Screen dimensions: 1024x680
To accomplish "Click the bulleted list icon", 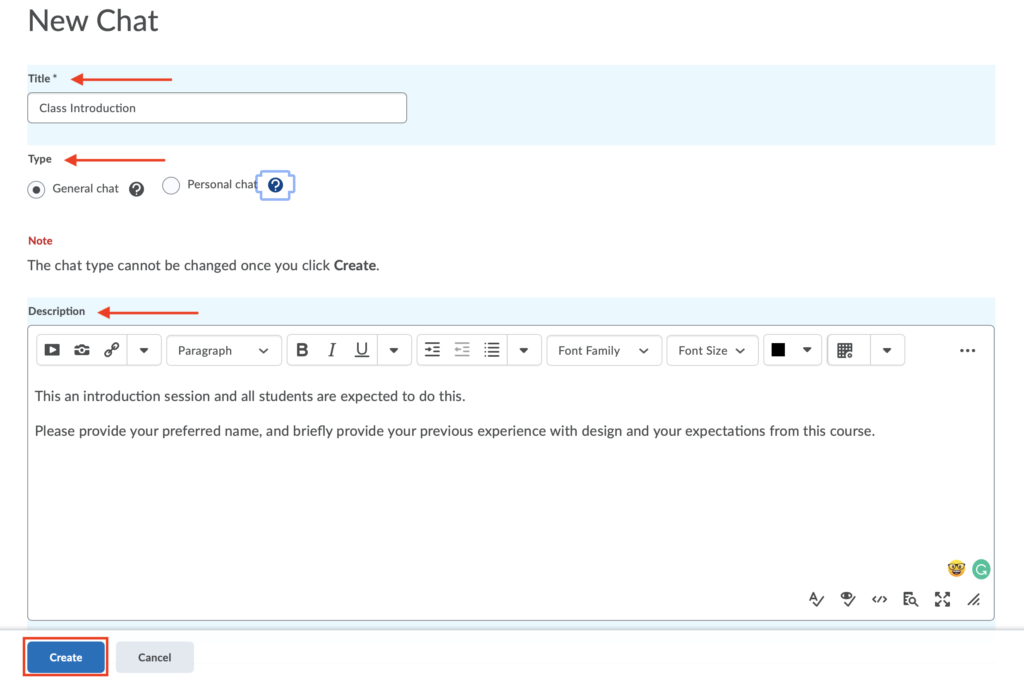I will point(492,350).
